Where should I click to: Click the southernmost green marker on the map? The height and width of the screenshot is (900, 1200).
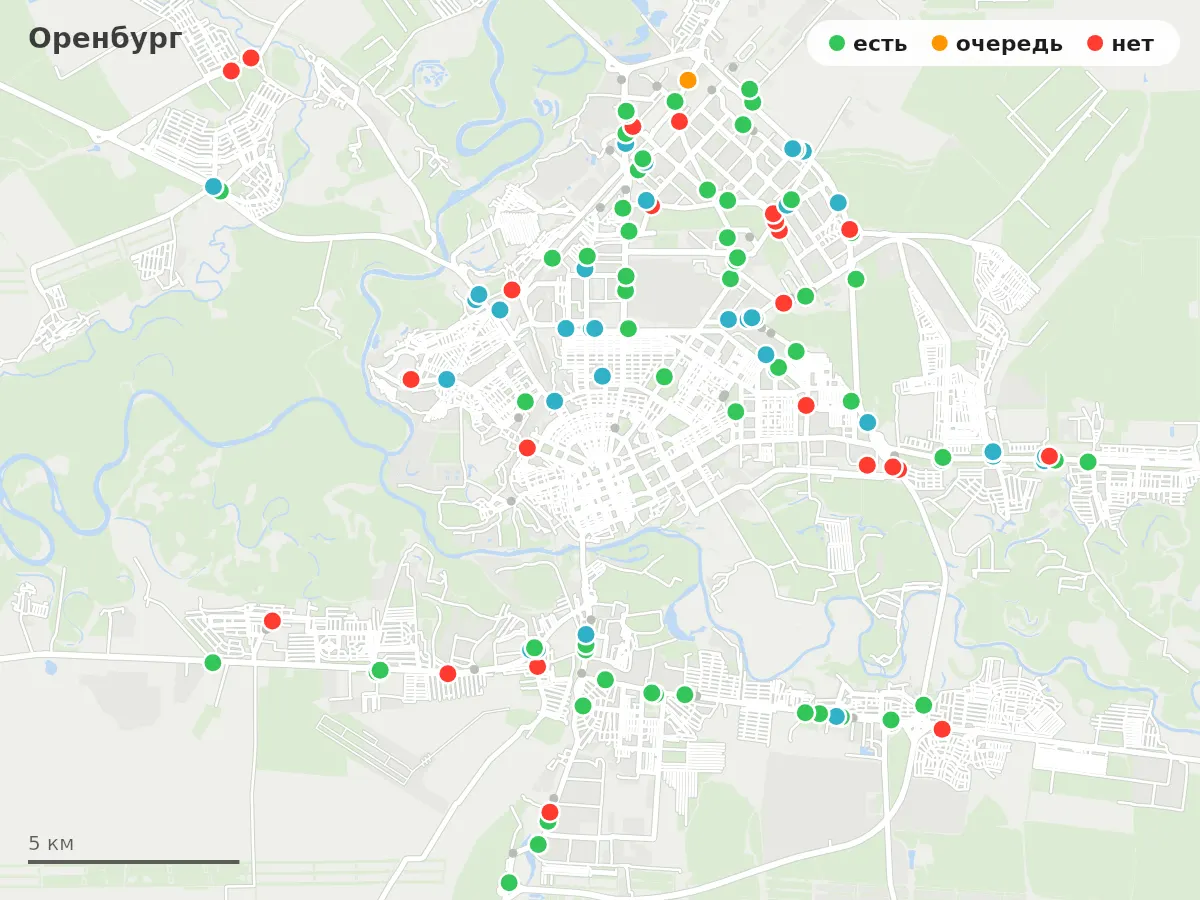tap(509, 882)
